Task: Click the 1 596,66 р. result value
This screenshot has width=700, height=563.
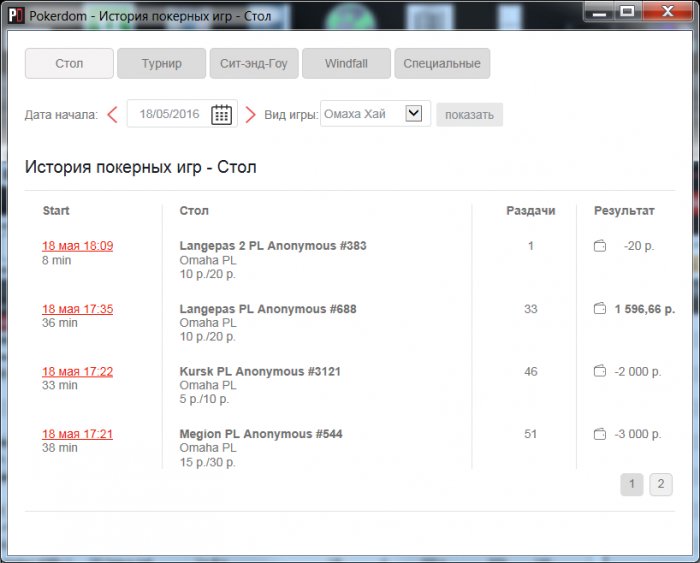Action: point(645,309)
